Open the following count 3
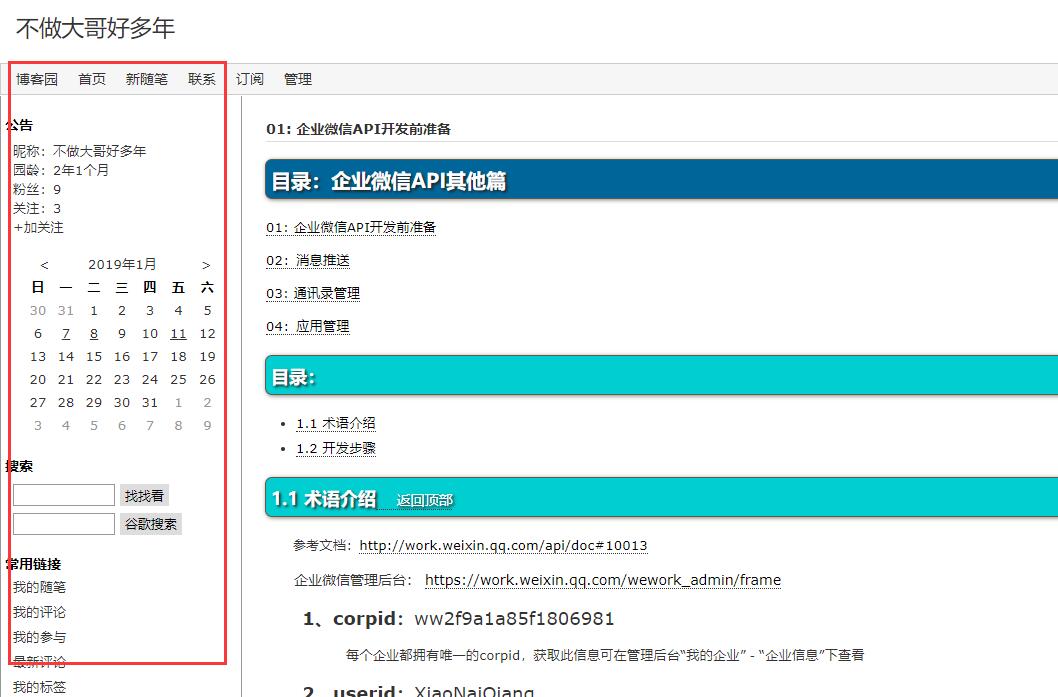Image resolution: width=1058 pixels, height=697 pixels. pyautogui.click(x=57, y=208)
